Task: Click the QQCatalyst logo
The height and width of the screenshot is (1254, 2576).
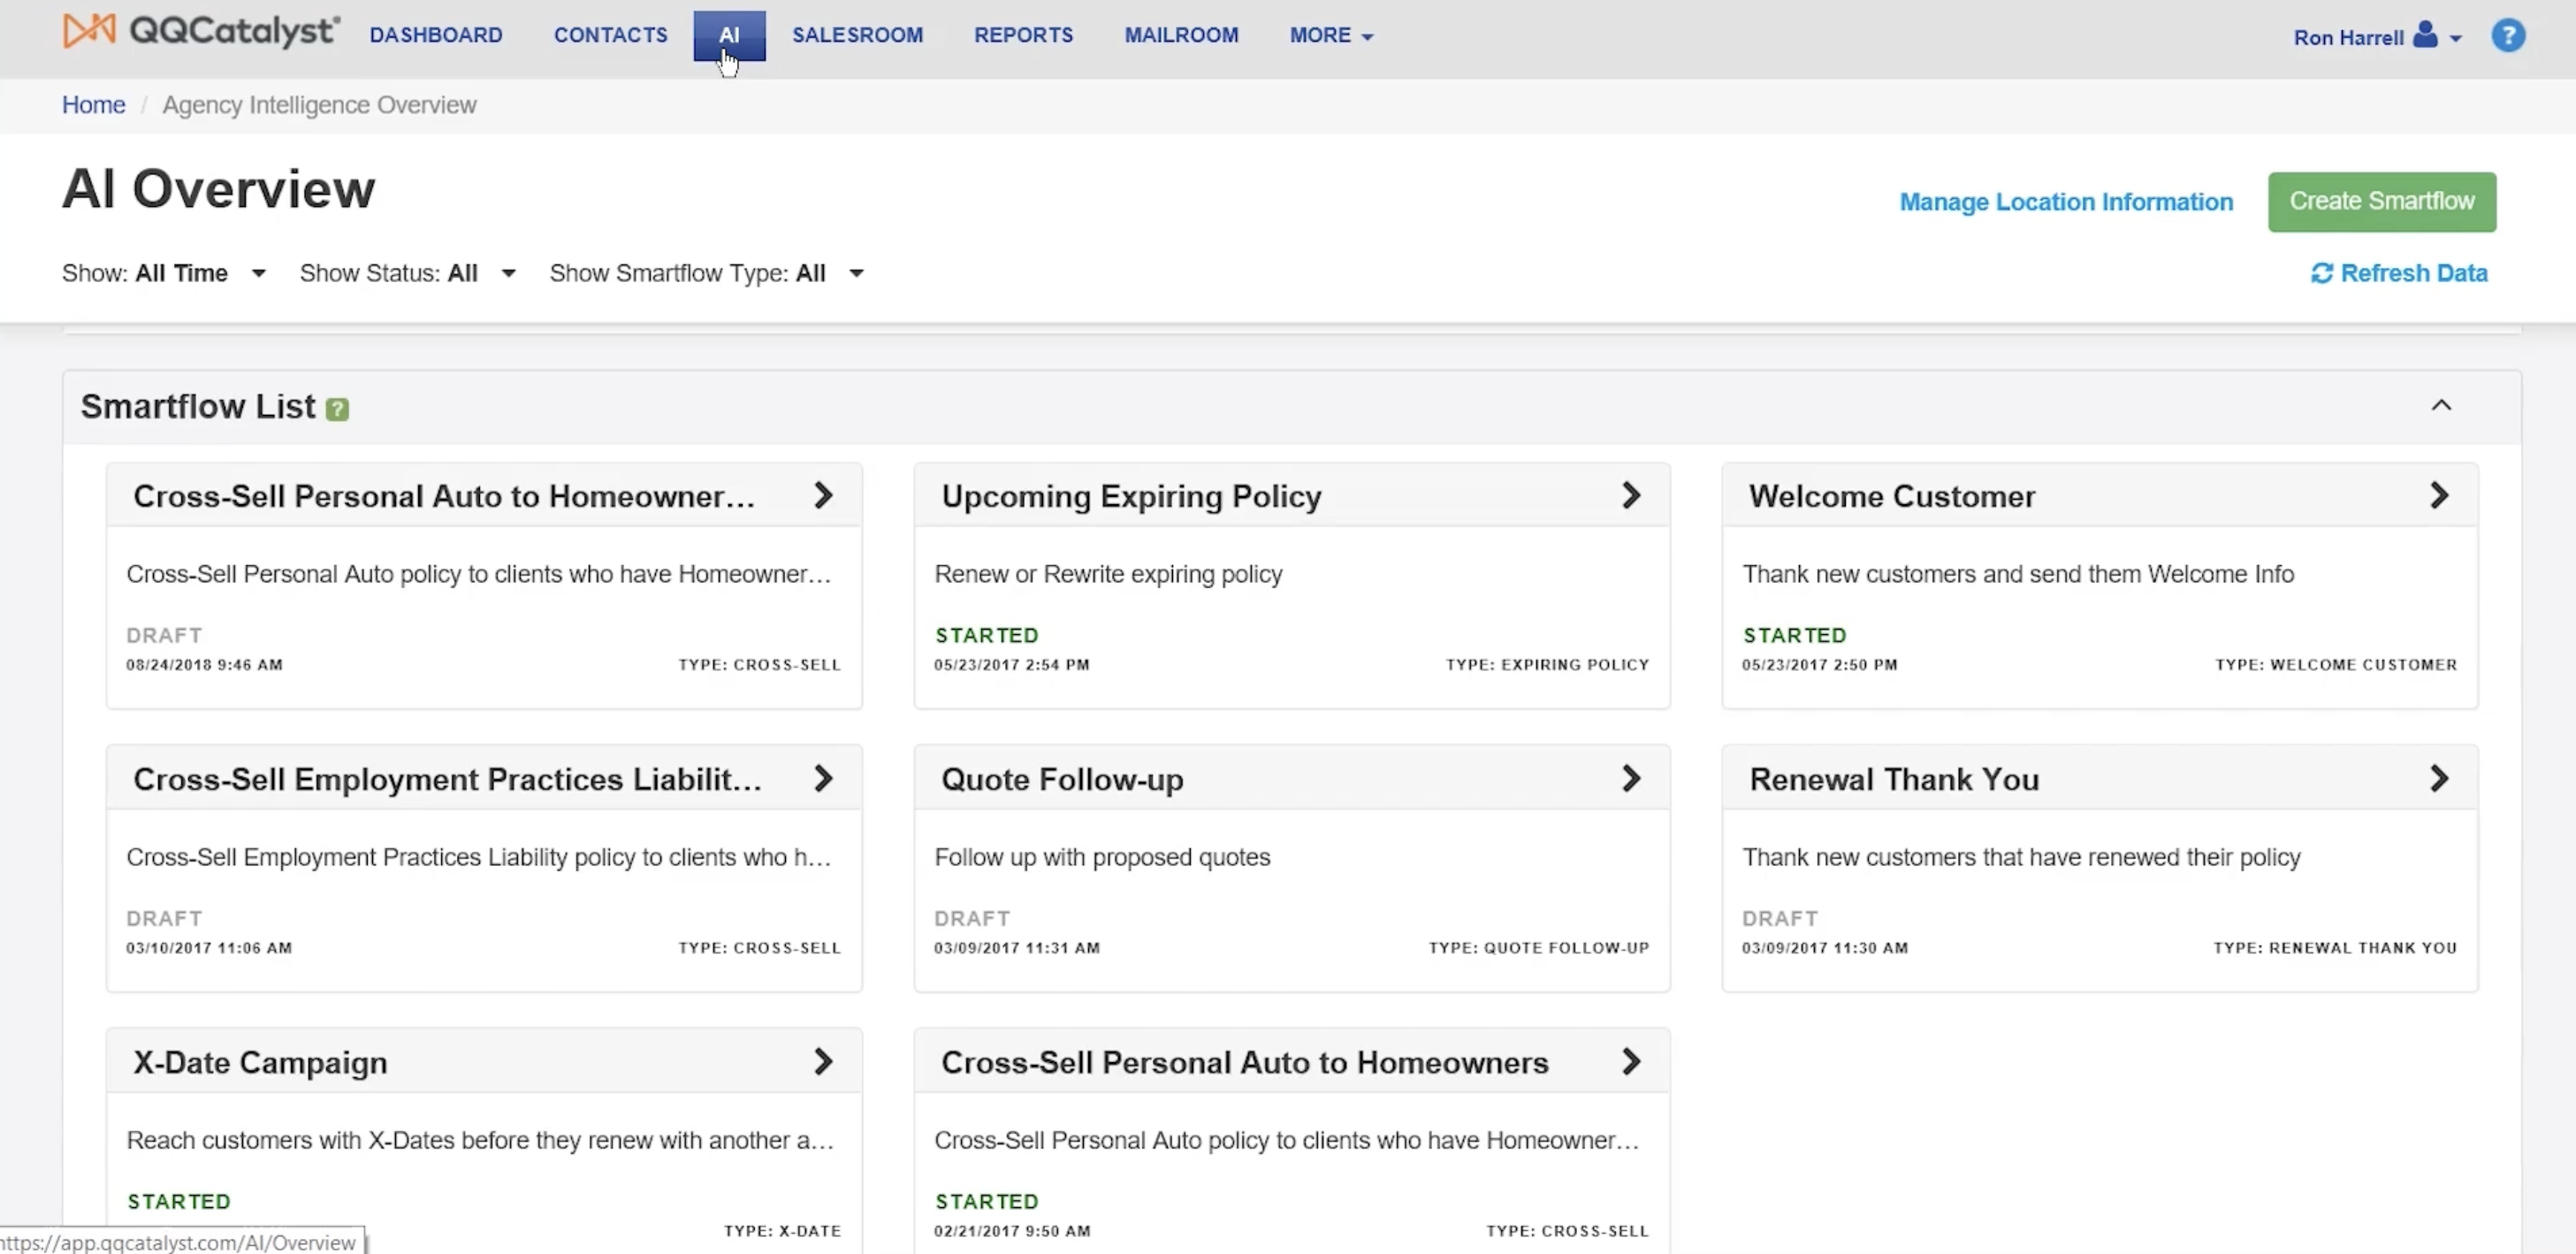Action: [201, 31]
